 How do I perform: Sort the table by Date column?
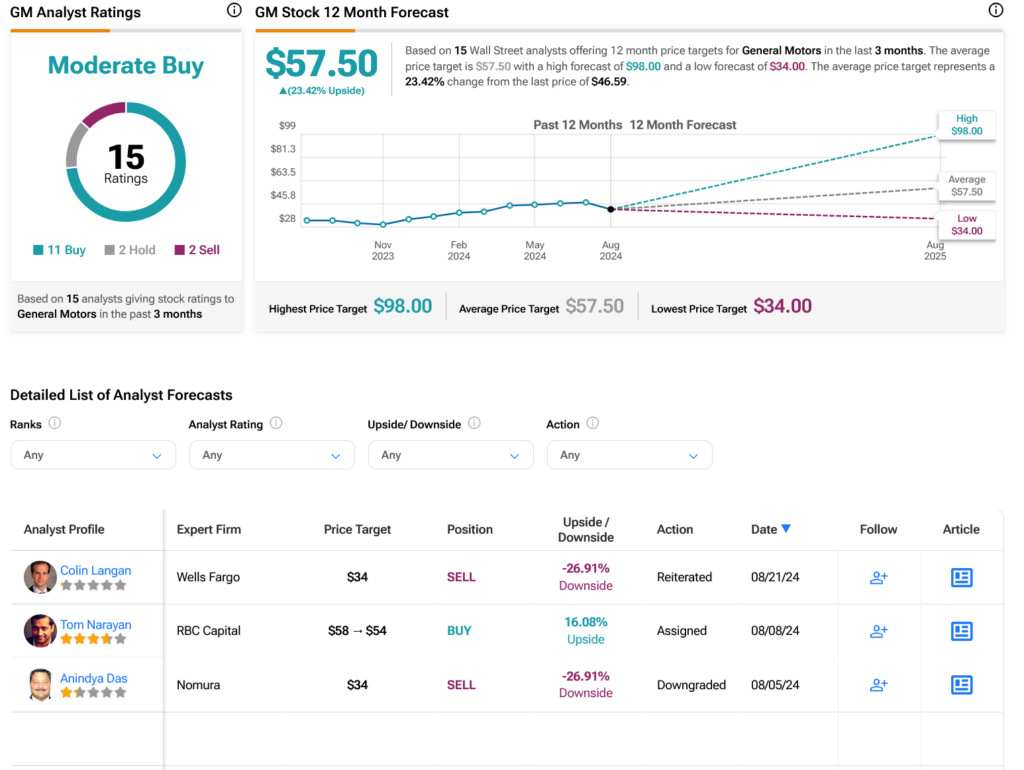pyautogui.click(x=770, y=529)
